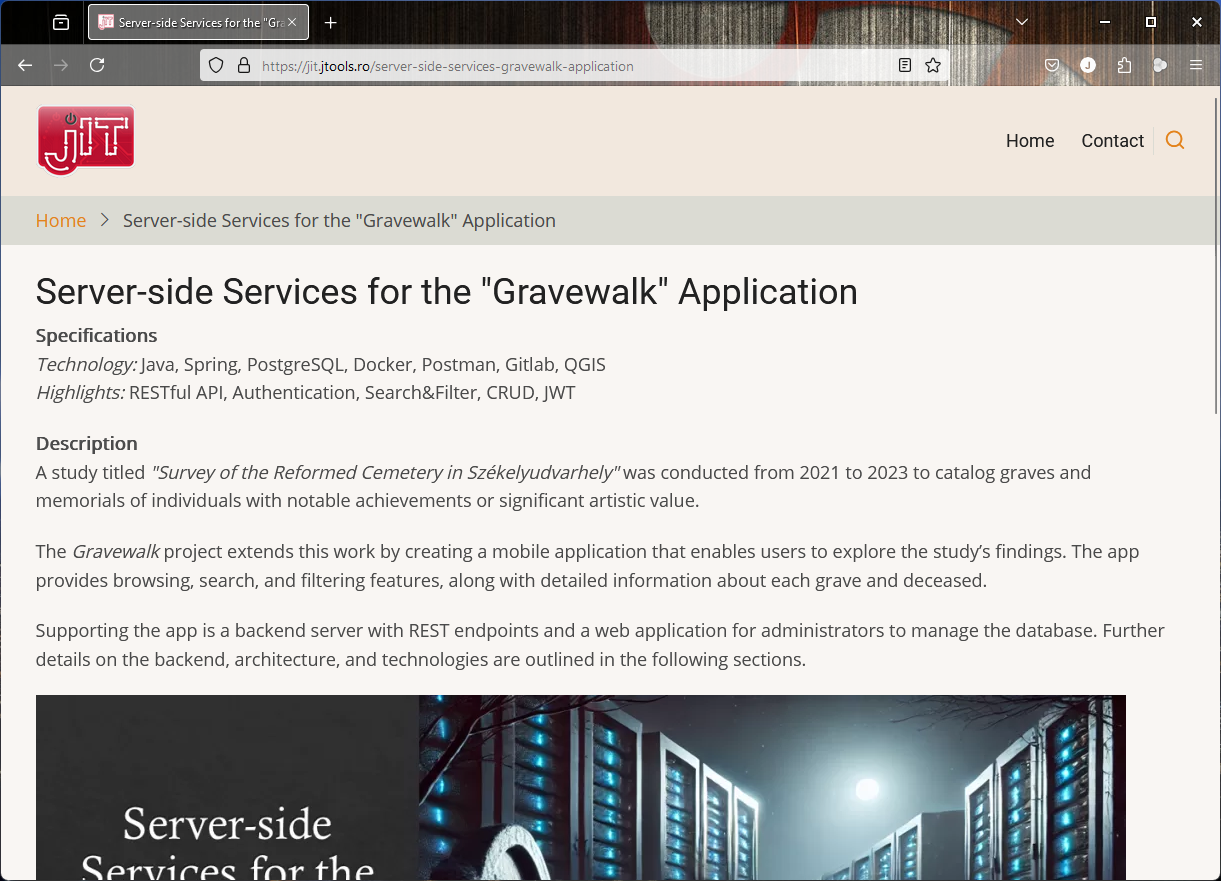Click the Home breadcrumb link
Image resolution: width=1221 pixels, height=881 pixels.
tap(61, 221)
